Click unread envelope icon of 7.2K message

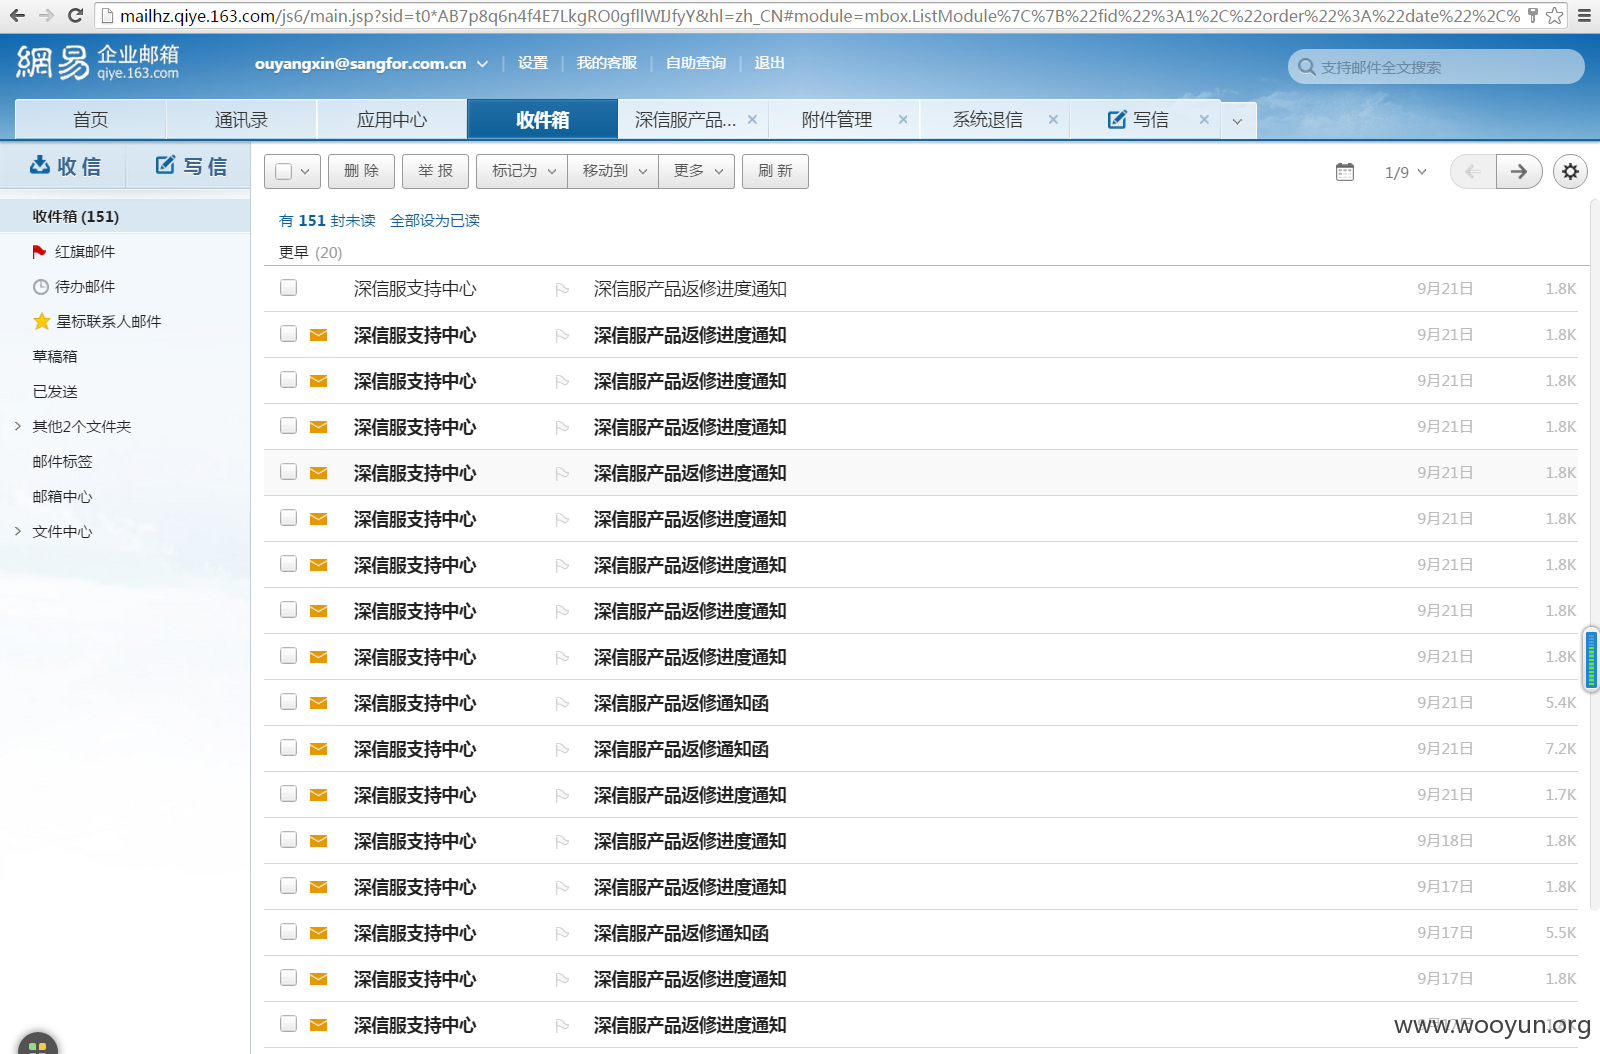319,749
